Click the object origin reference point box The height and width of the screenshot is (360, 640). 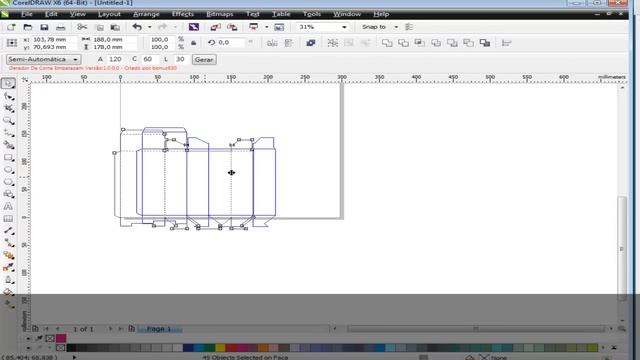pos(11,43)
